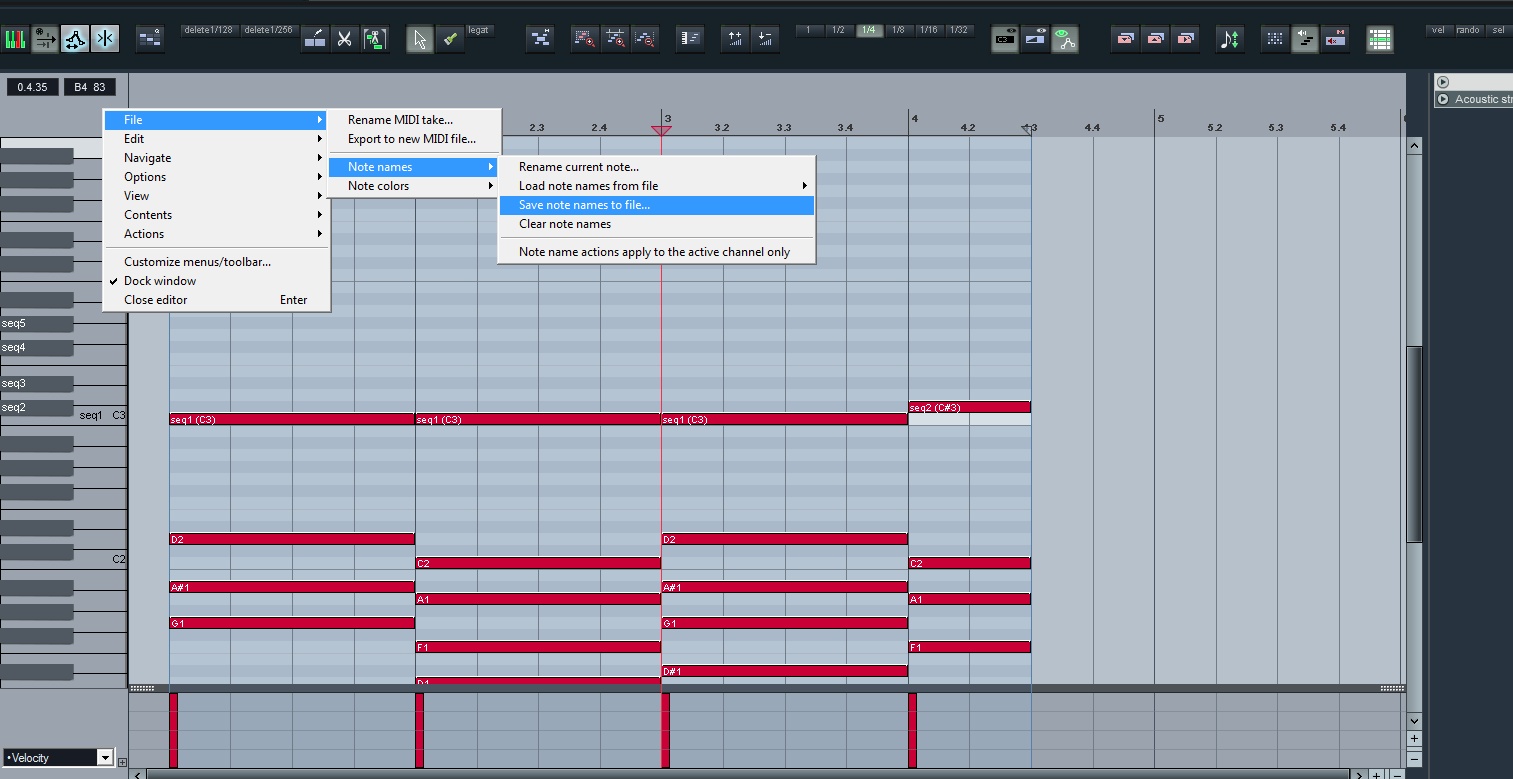Click the middle pink folder-arrow toolbar icon
Viewport: 1513px width, 779px height.
[x=1156, y=39]
